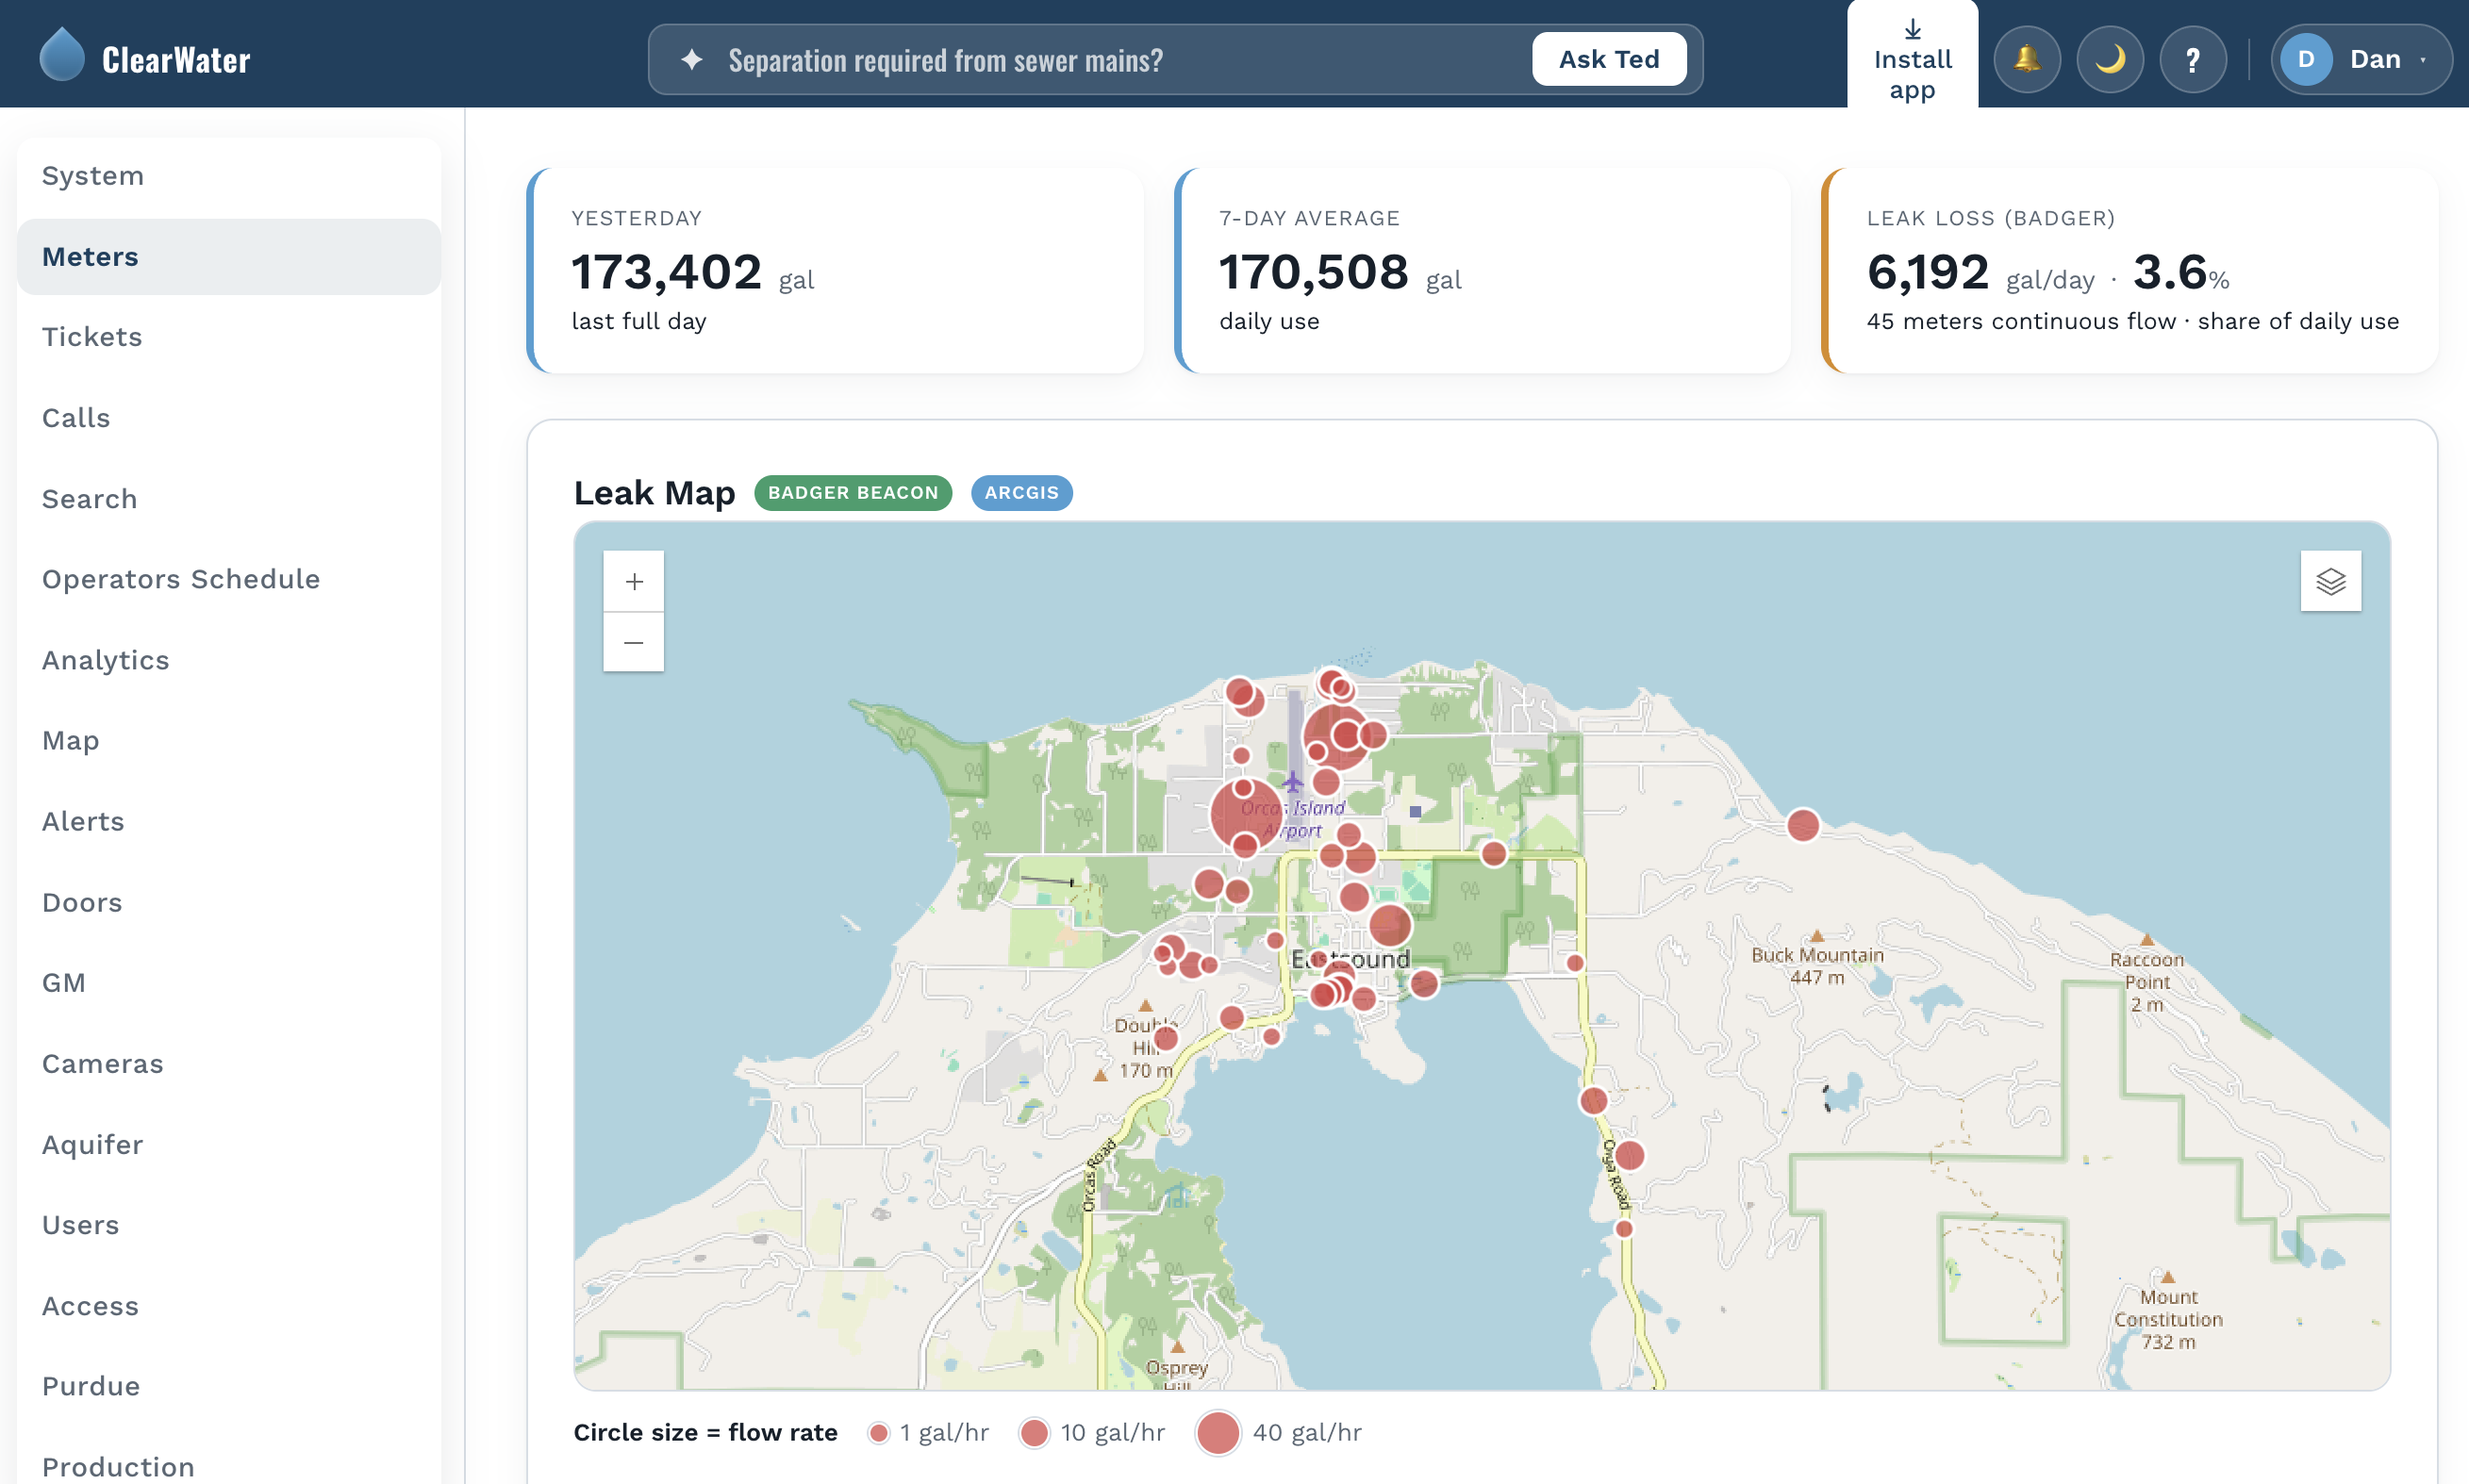
Task: Click the D avatar circle
Action: click(x=2306, y=59)
